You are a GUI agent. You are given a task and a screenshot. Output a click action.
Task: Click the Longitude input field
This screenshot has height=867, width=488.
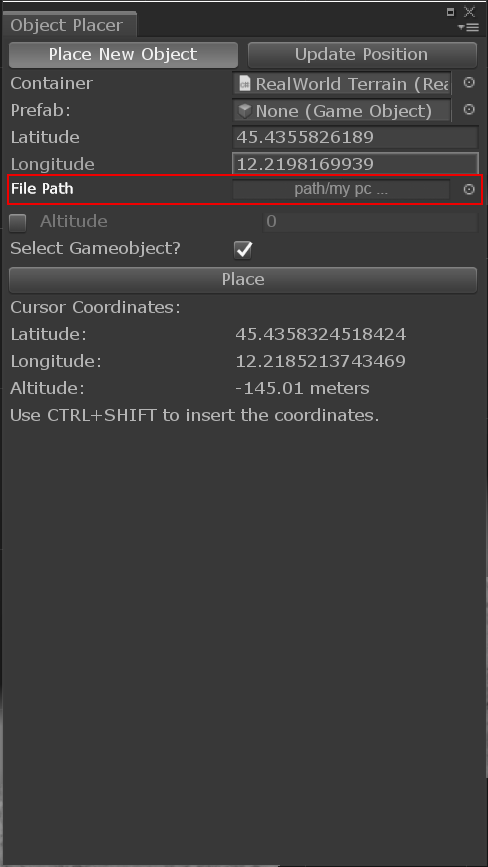tap(355, 164)
